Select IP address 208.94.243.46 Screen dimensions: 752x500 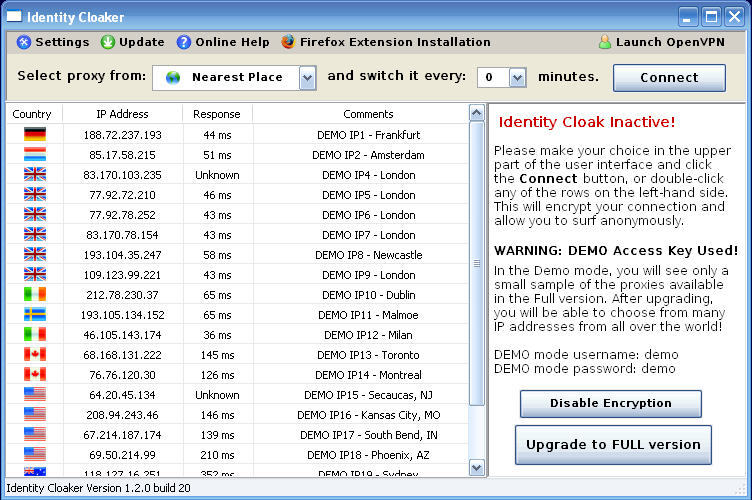tap(122, 415)
